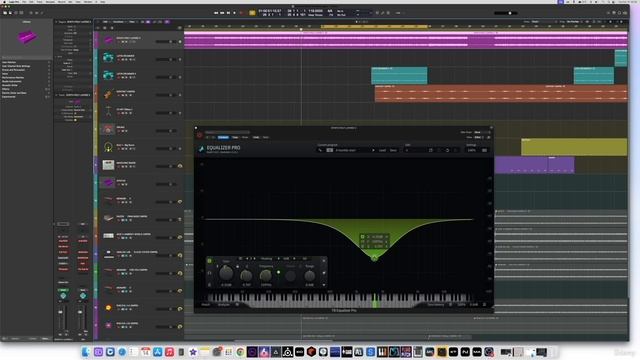Click the Equalizer Pro logo icon
The width and height of the screenshot is (640, 360).
click(x=201, y=149)
